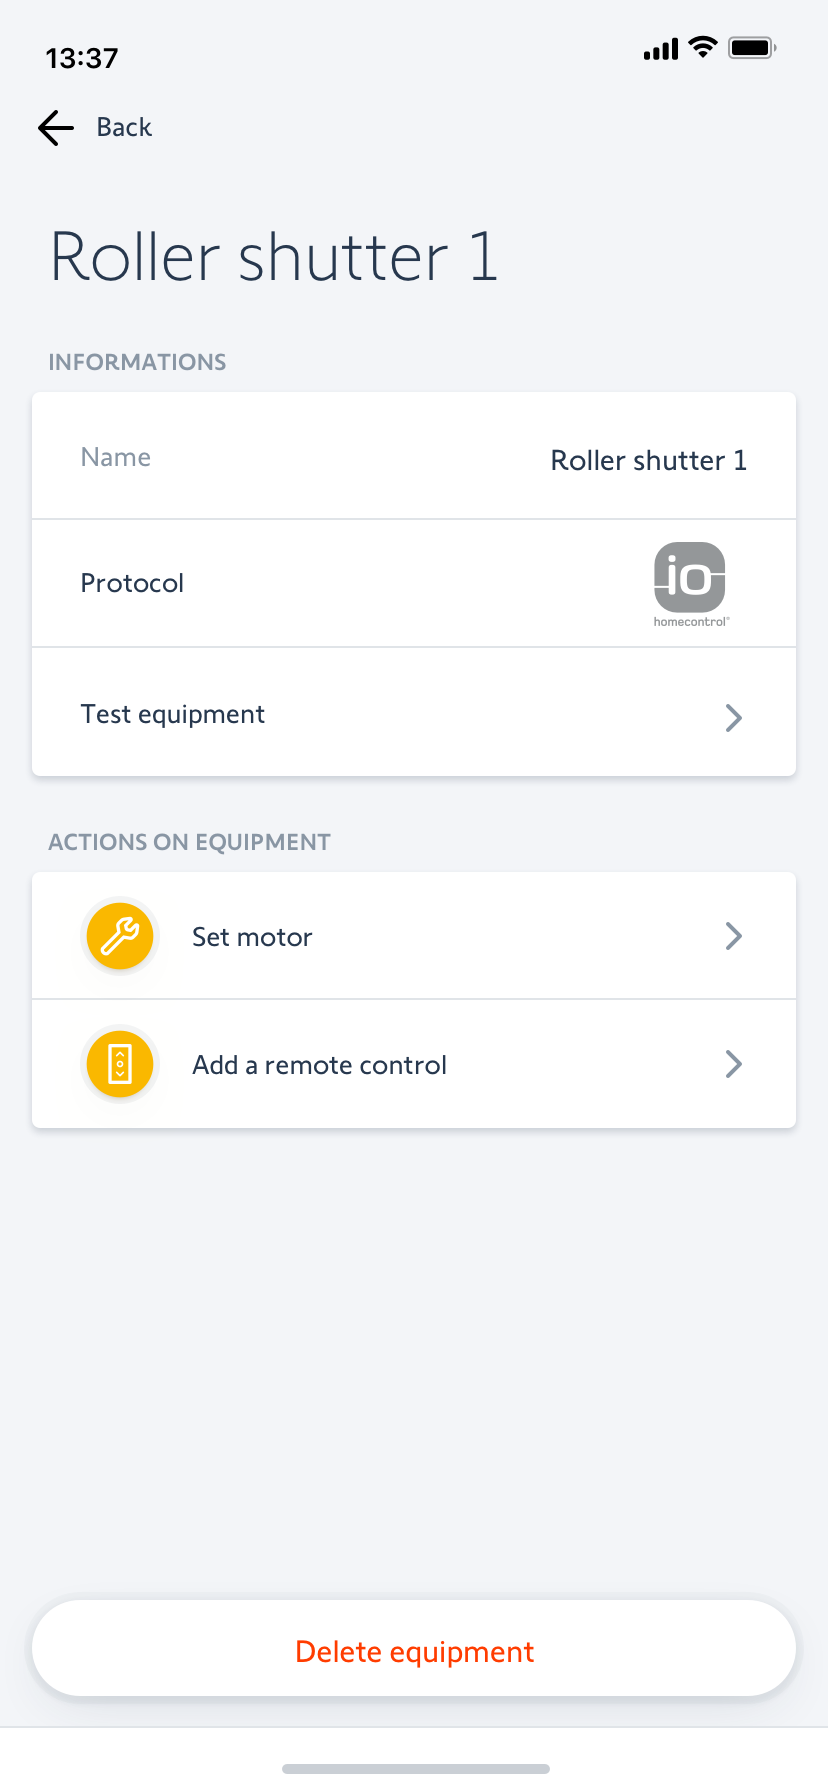Tap the io-homecontrol protocol logo

[690, 583]
